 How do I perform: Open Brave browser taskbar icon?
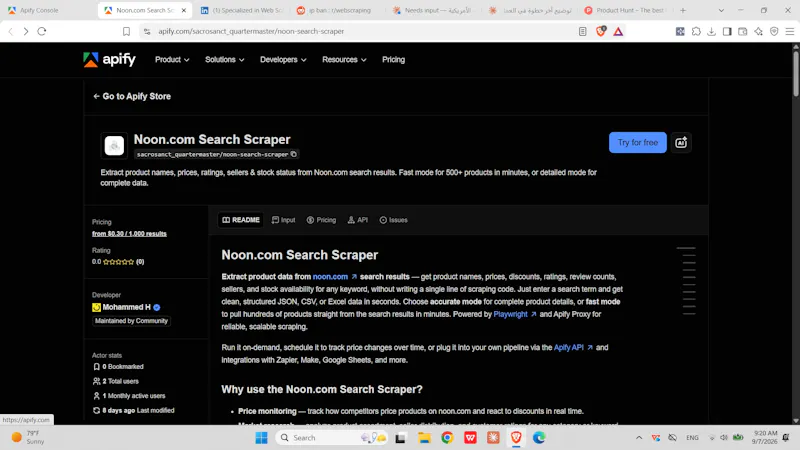tap(516, 438)
